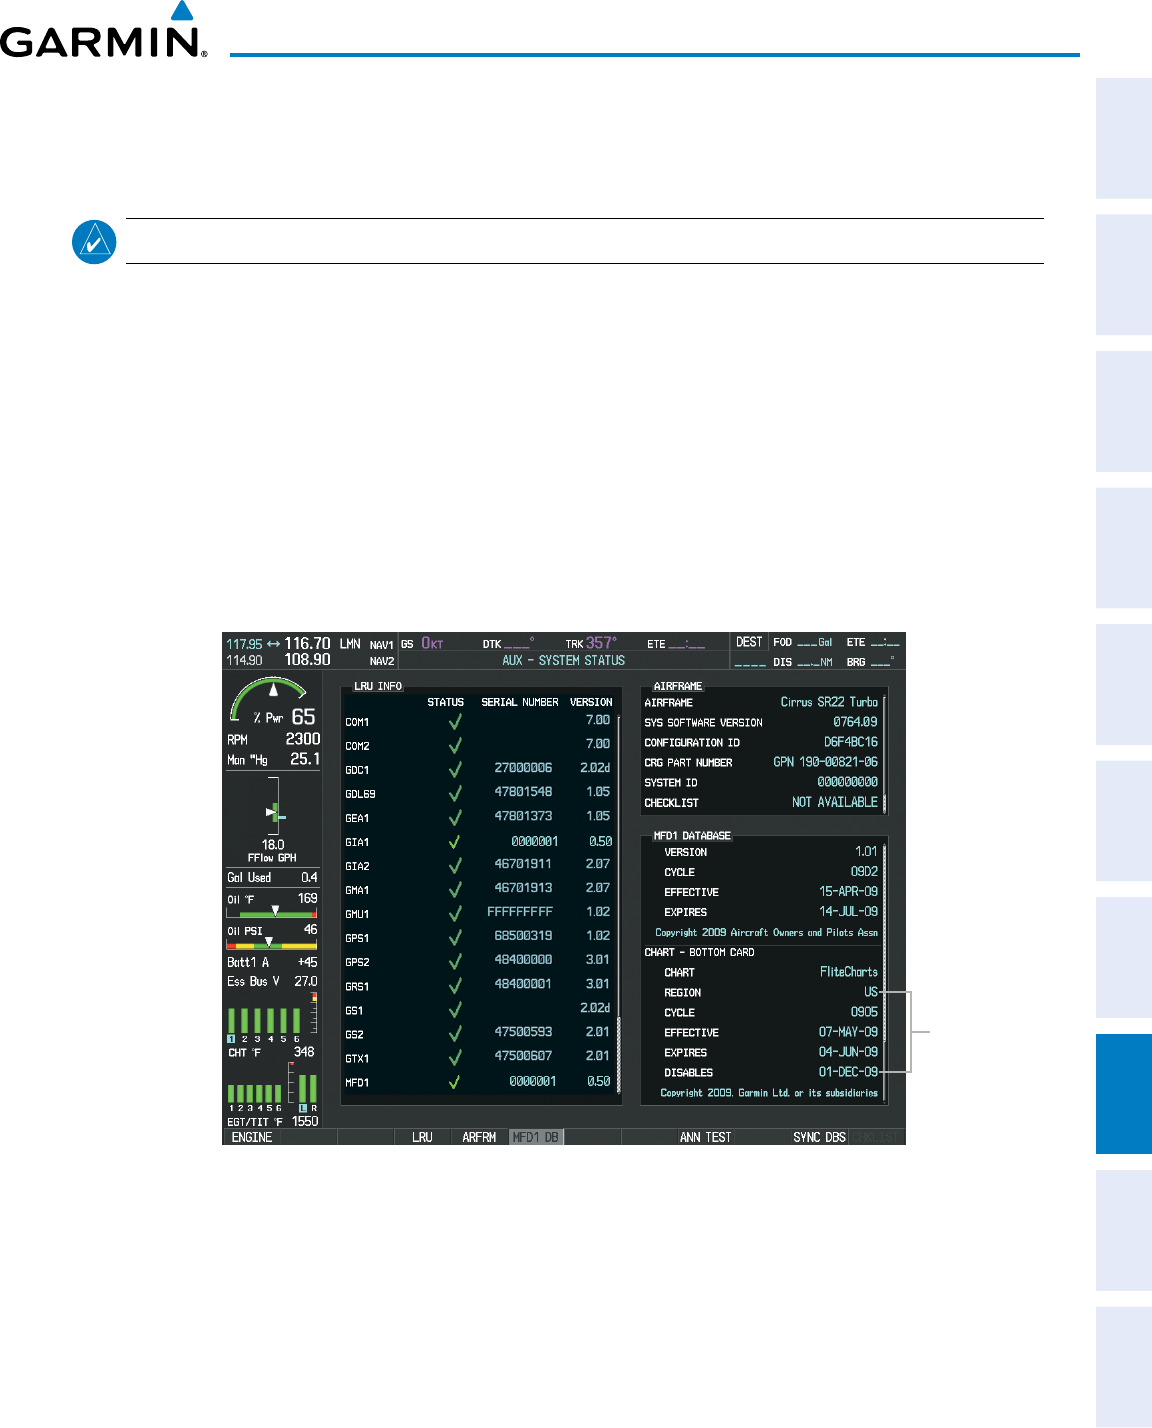The image size is (1152, 1428).
Task: Click the GTX1 serial number 47500607
Action: coord(523,1056)
